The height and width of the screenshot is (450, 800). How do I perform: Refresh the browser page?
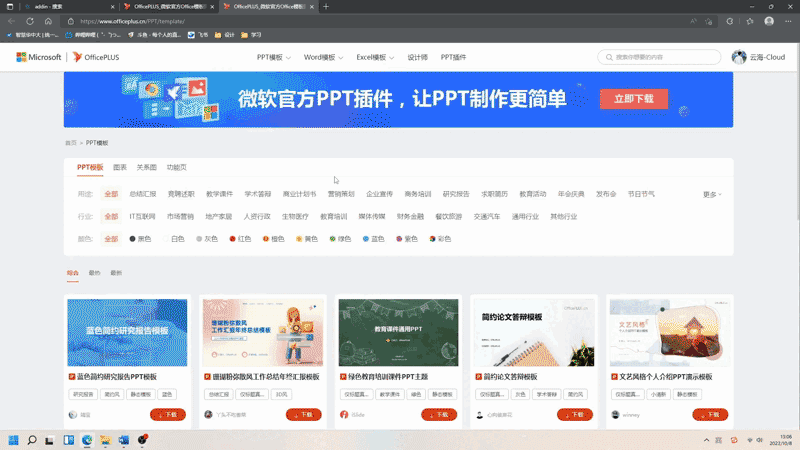(30, 21)
